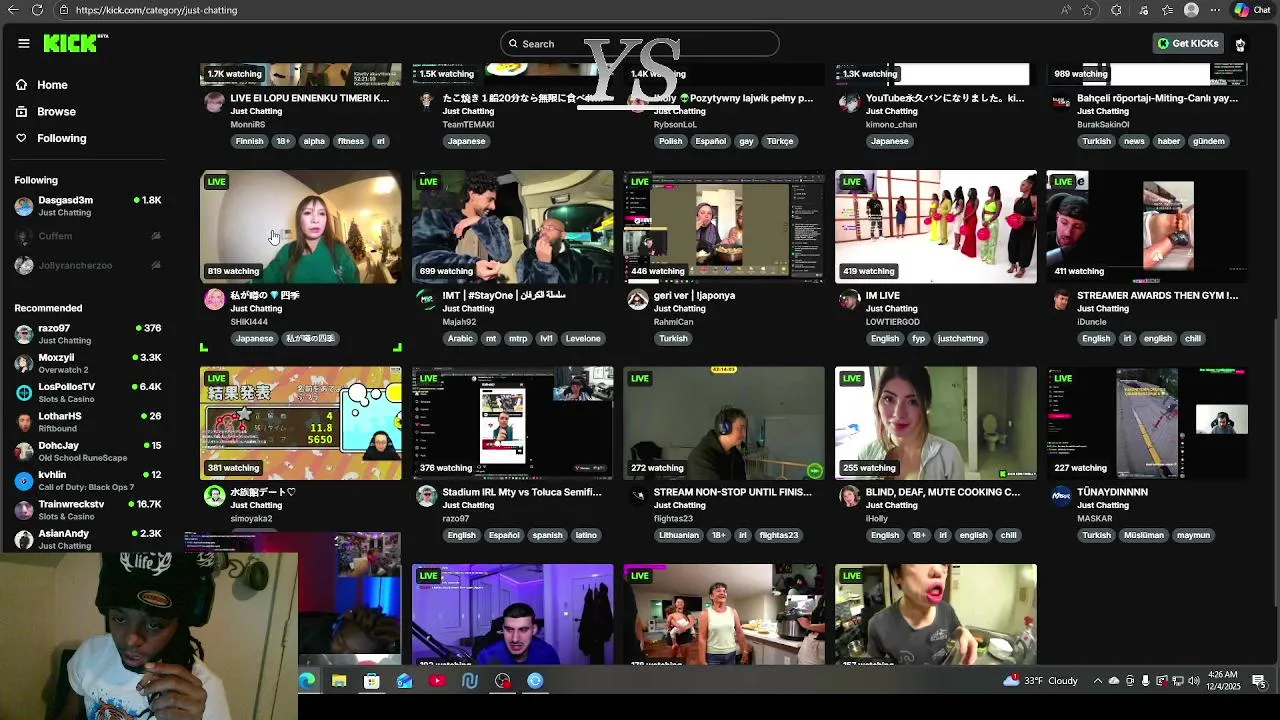Screen dimensions: 1280x720
Task: Add page to favorites star icon
Action: 1088,10
